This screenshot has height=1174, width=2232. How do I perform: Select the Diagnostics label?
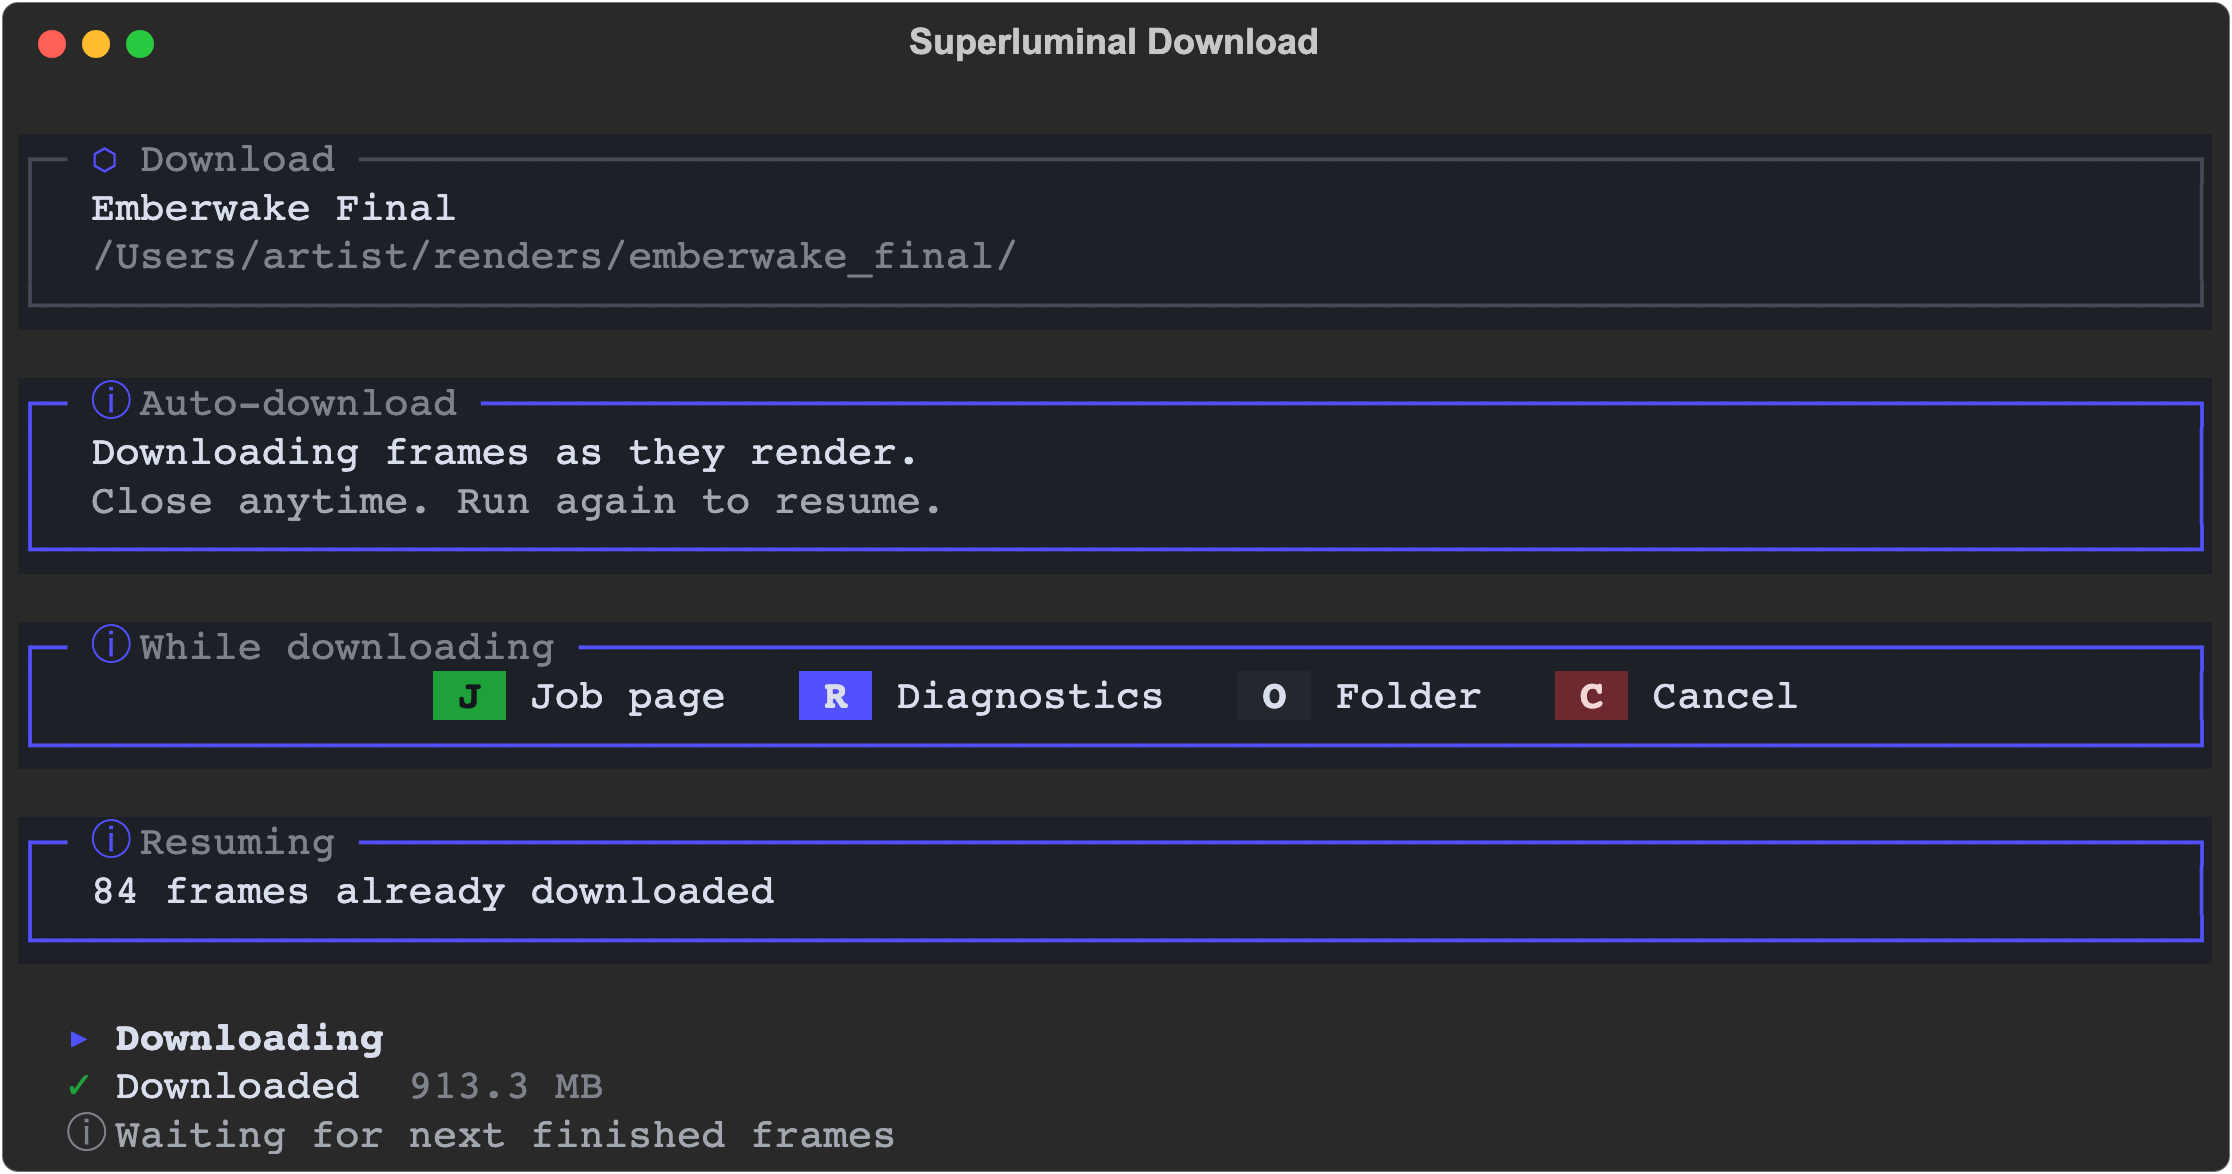(x=1030, y=697)
